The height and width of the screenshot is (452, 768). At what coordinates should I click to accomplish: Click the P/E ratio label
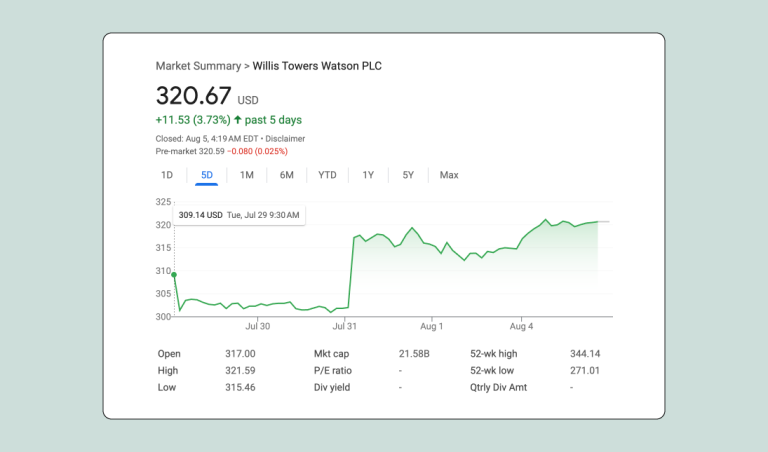333,371
